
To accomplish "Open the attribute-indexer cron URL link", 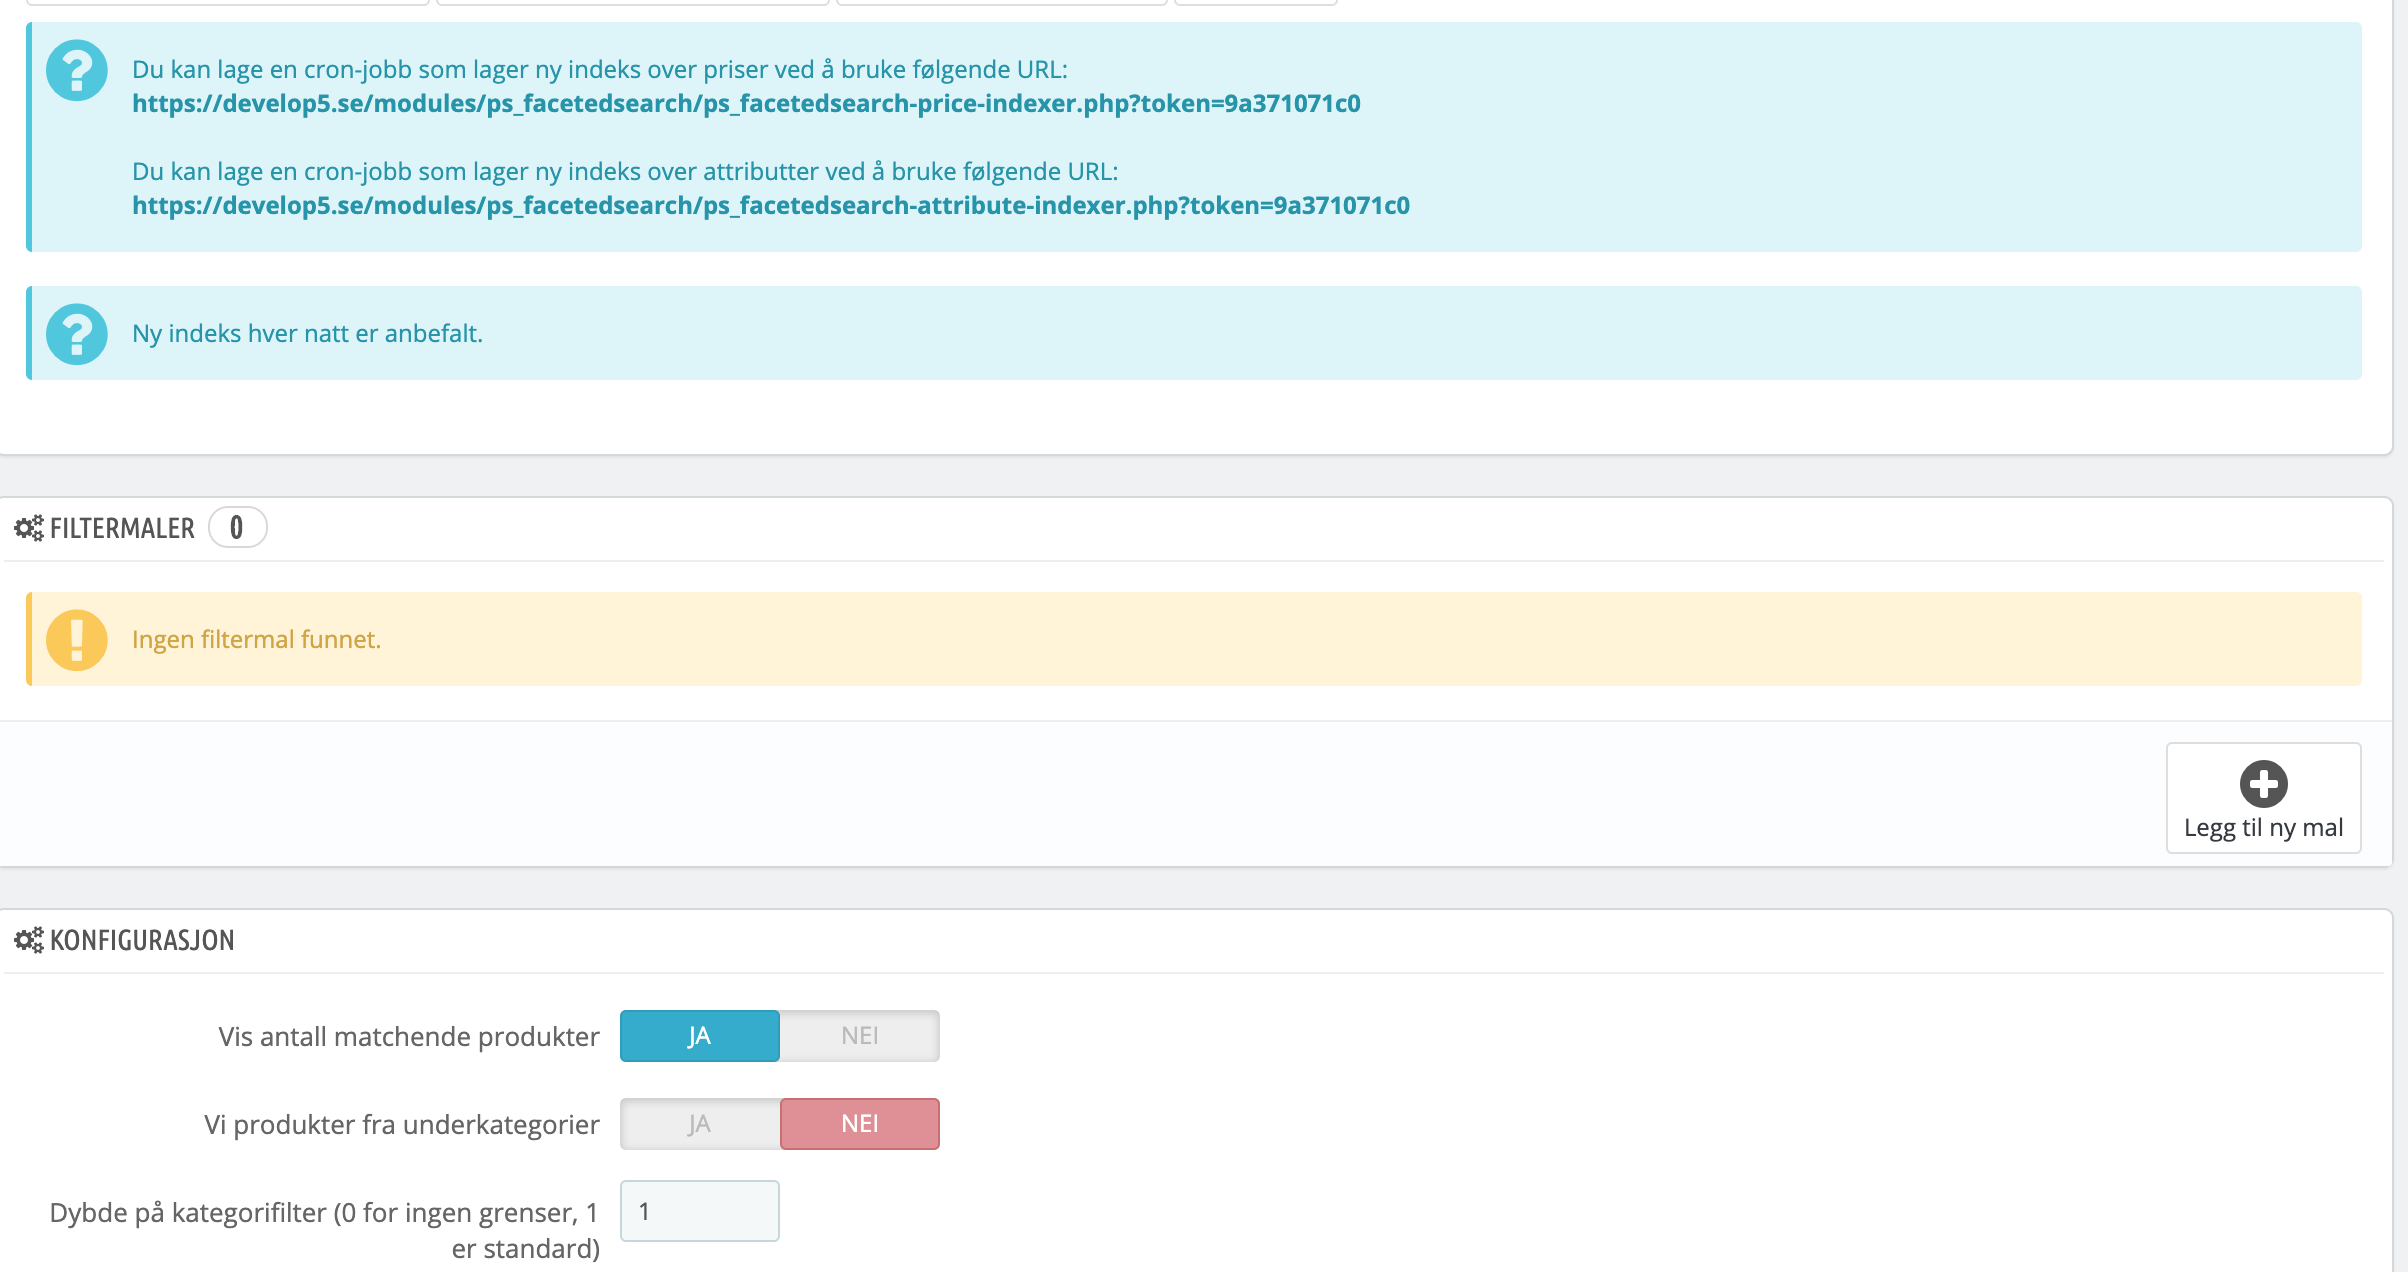I will click(770, 206).
